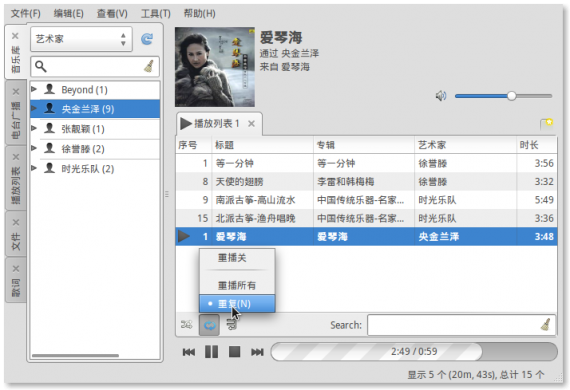Toggle shuffle mode icon
This screenshot has height=390, width=570.
click(186, 324)
